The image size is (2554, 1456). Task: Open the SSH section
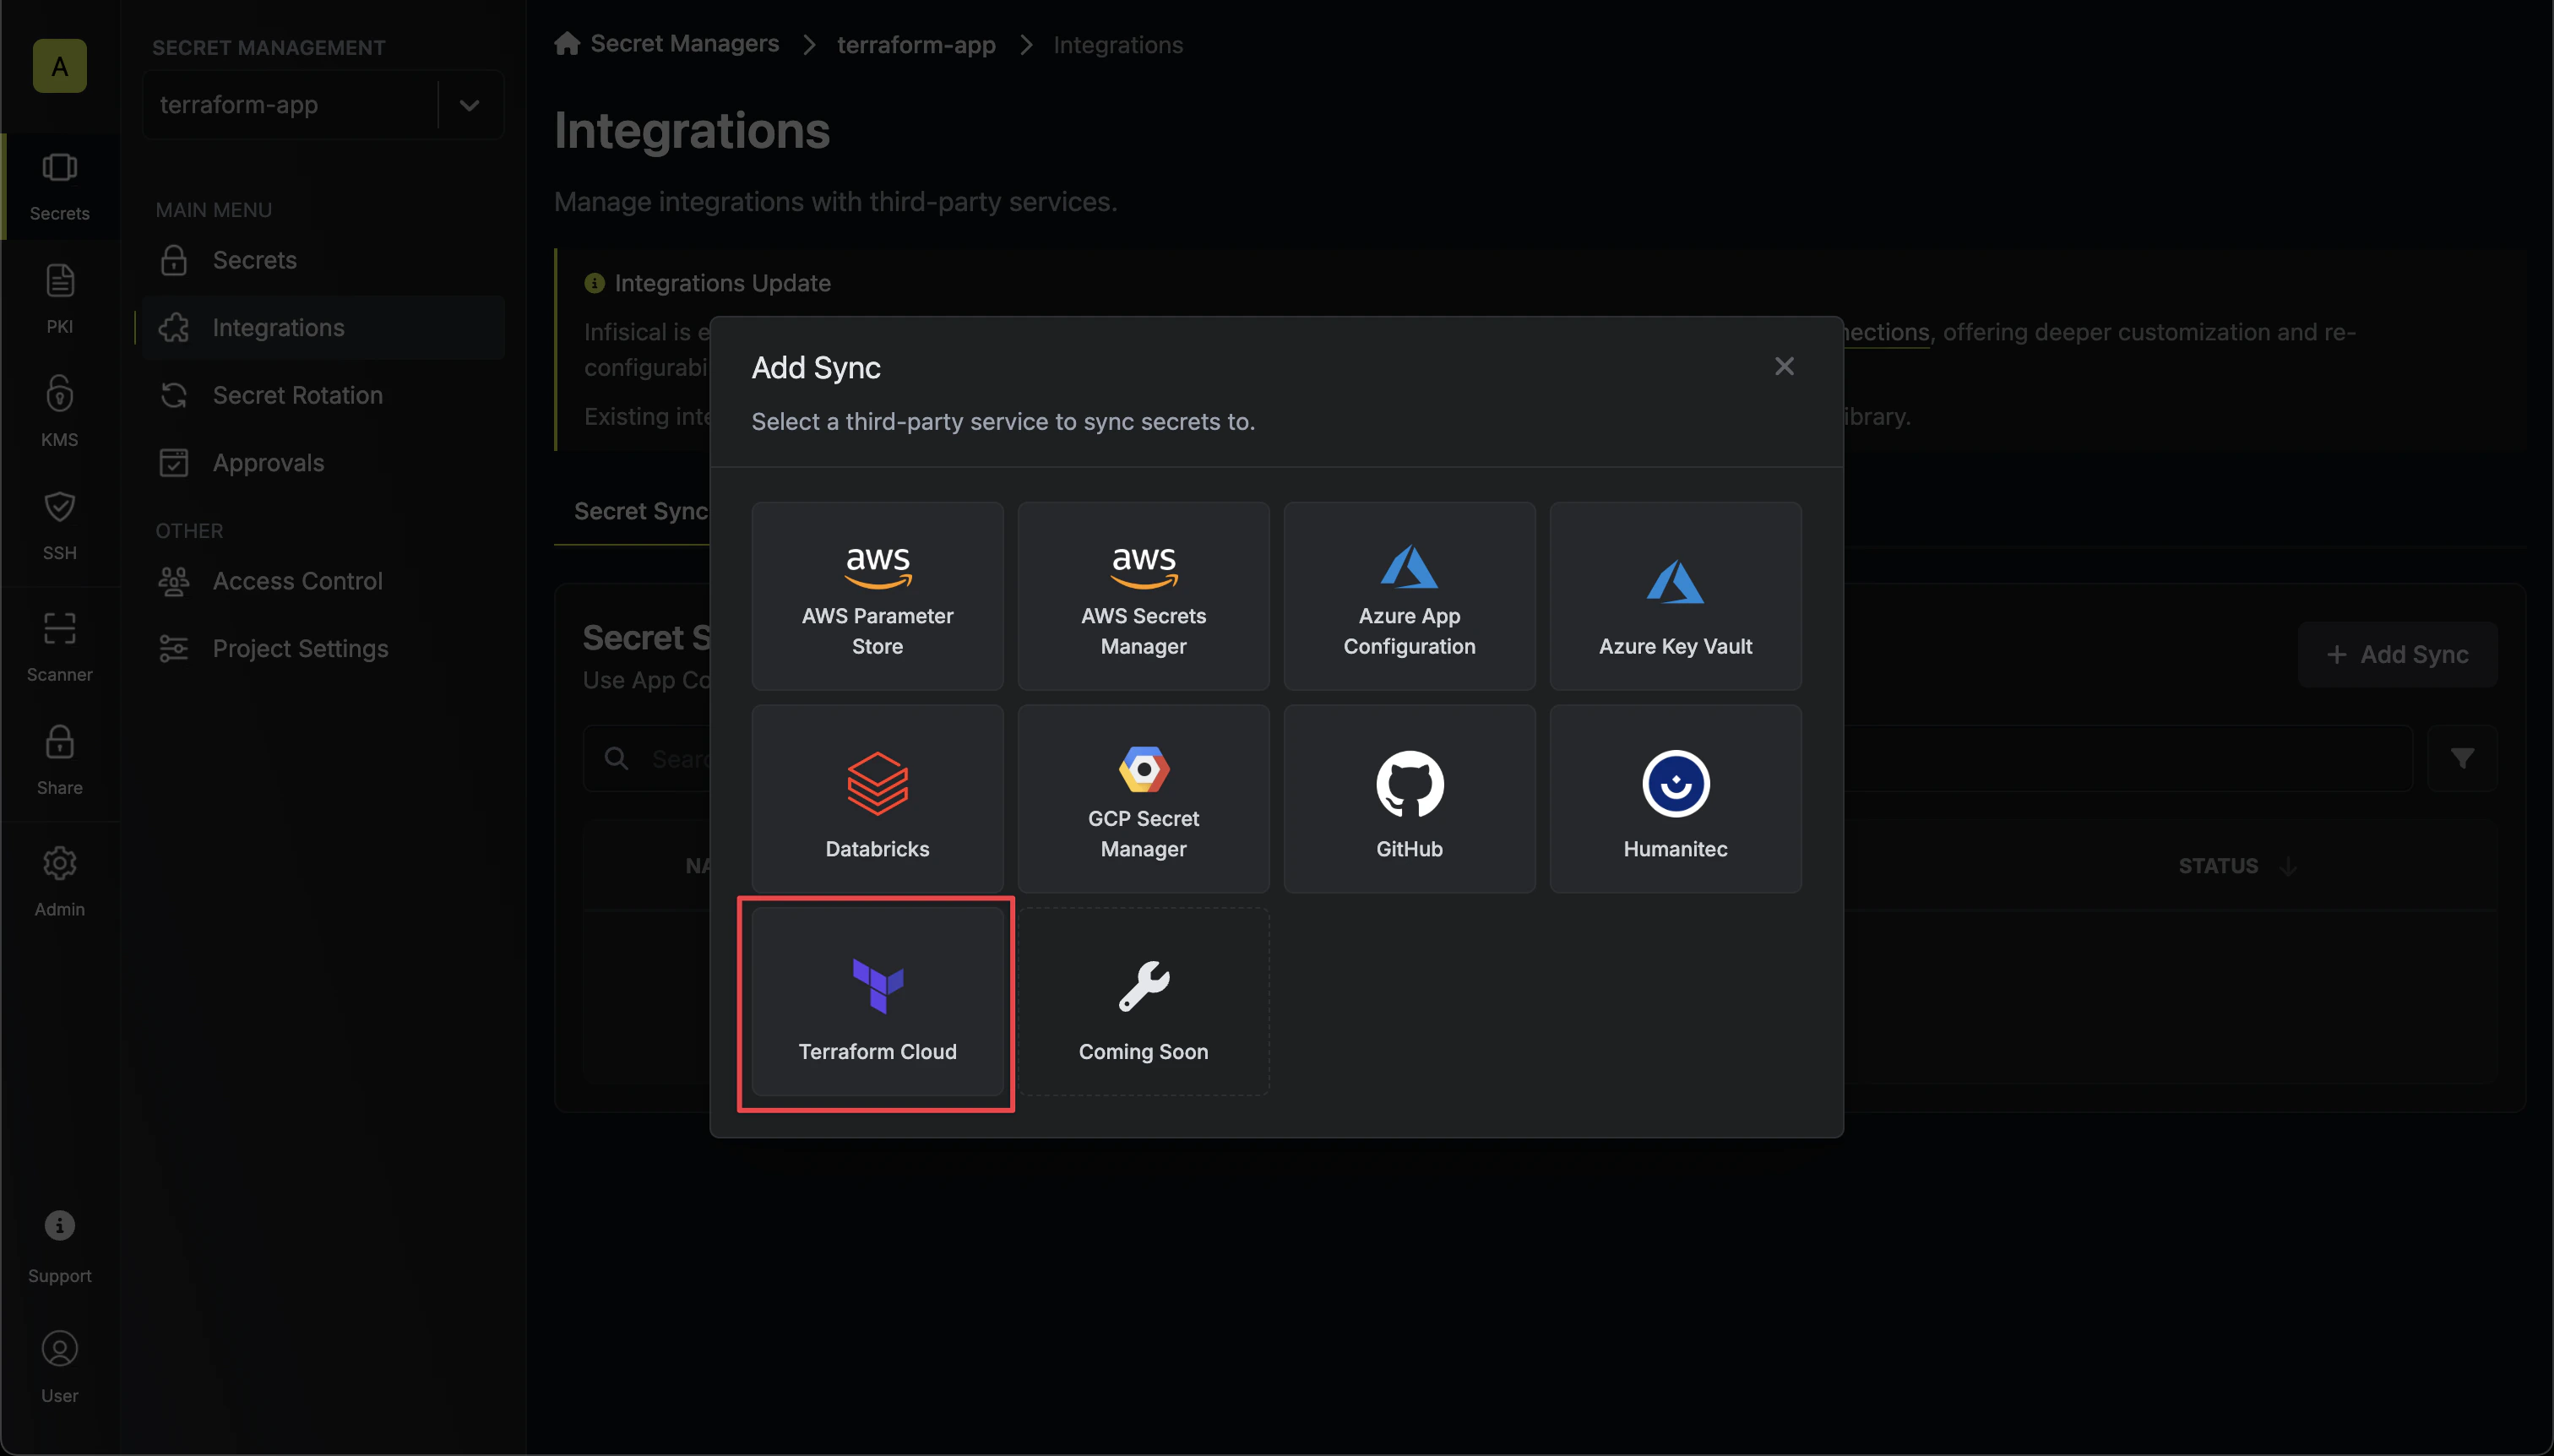click(60, 525)
